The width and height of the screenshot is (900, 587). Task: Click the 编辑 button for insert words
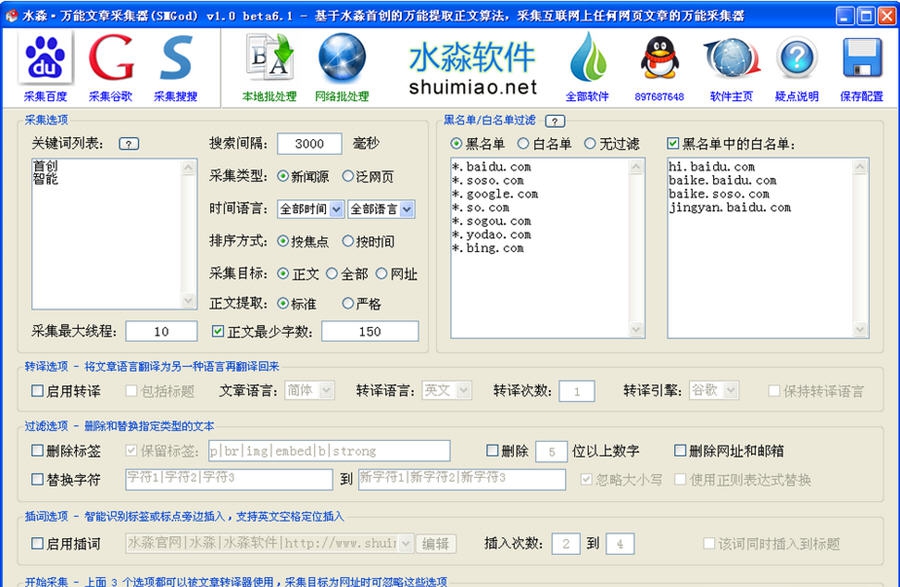pyautogui.click(x=436, y=543)
